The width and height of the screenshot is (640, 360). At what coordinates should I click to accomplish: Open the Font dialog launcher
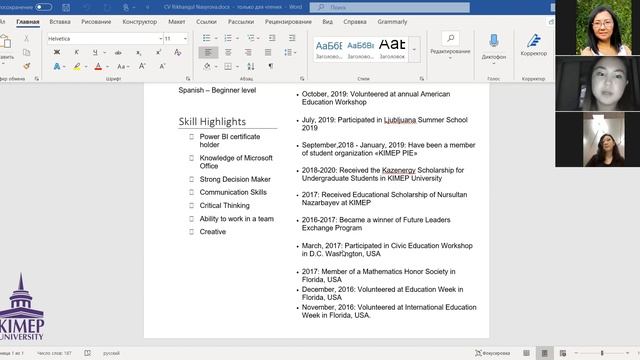pyautogui.click(x=188, y=78)
